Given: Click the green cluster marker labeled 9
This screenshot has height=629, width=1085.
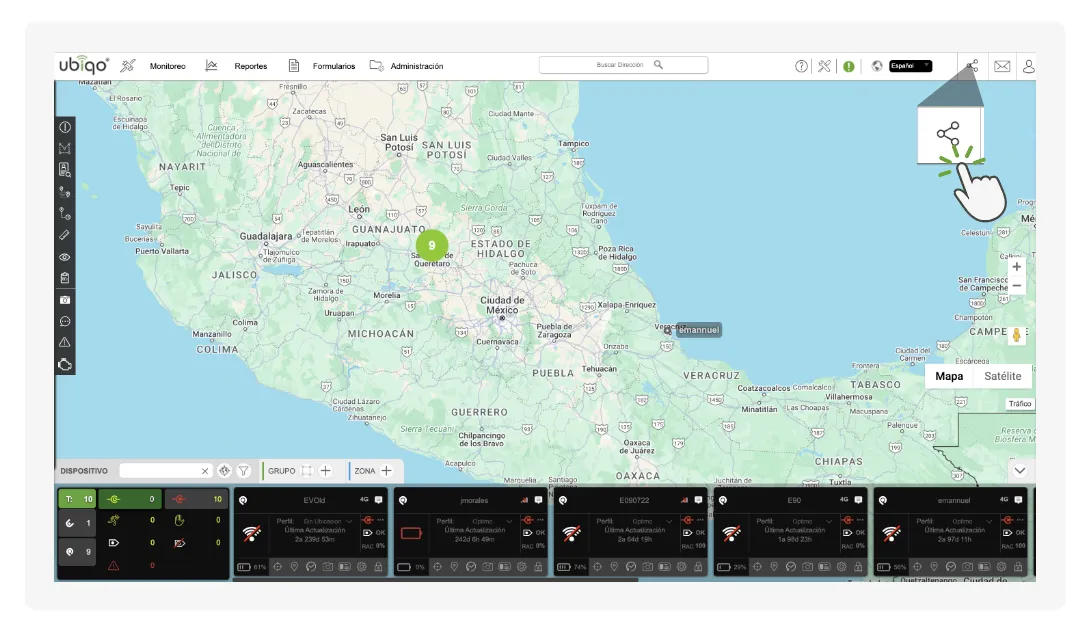Looking at the screenshot, I should pyautogui.click(x=432, y=246).
